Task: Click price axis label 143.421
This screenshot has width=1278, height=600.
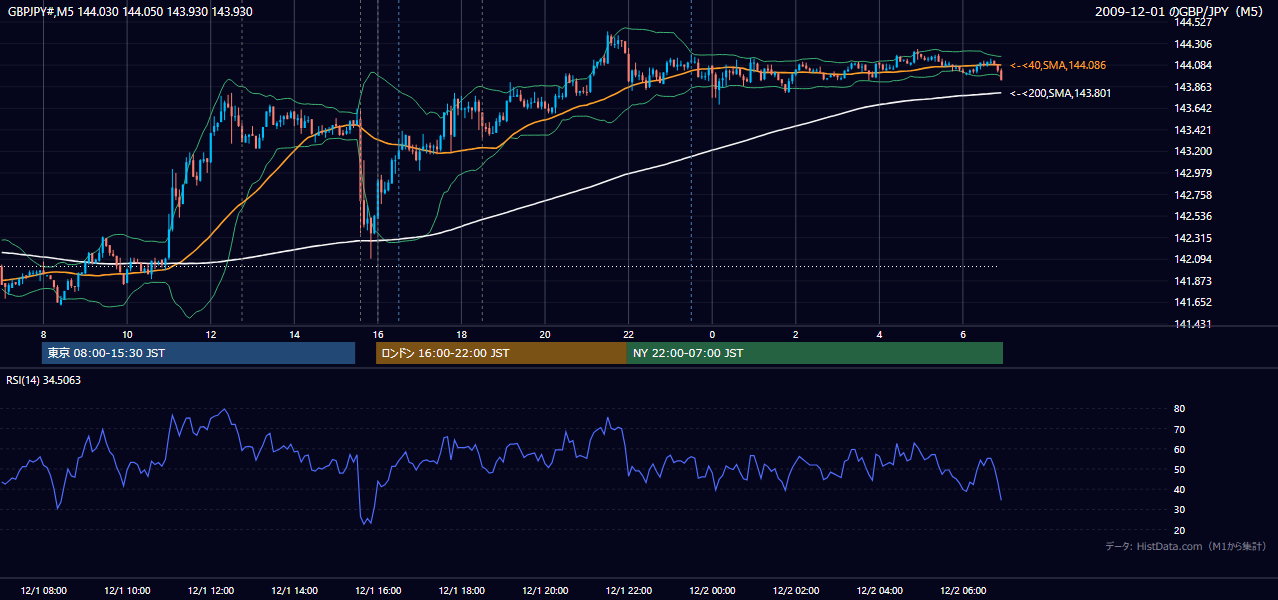Action: (x=1193, y=130)
